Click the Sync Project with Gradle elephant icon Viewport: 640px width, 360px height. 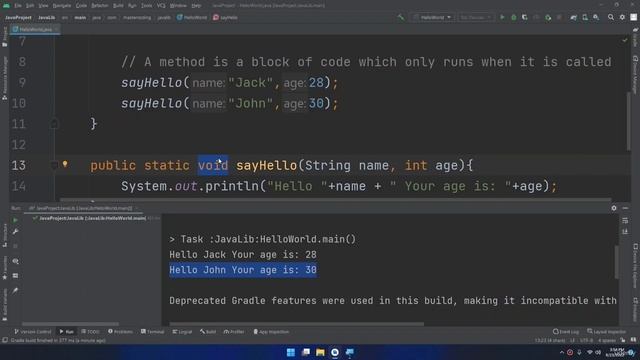pos(573,18)
